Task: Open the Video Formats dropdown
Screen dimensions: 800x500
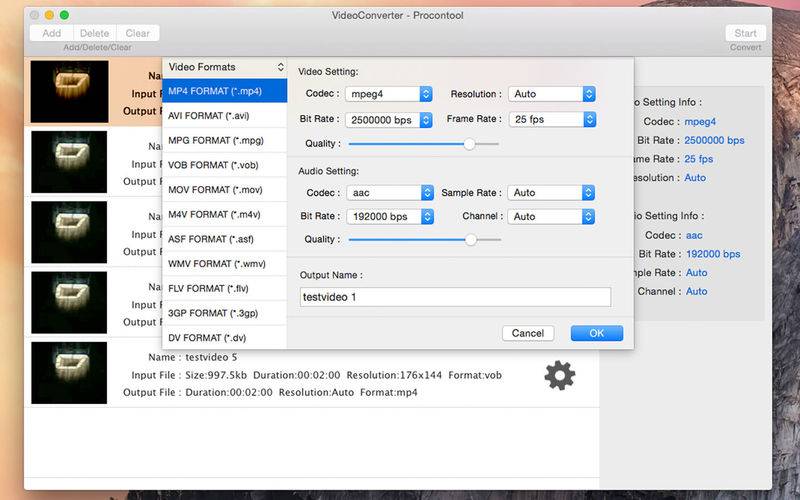Action: pyautogui.click(x=225, y=67)
